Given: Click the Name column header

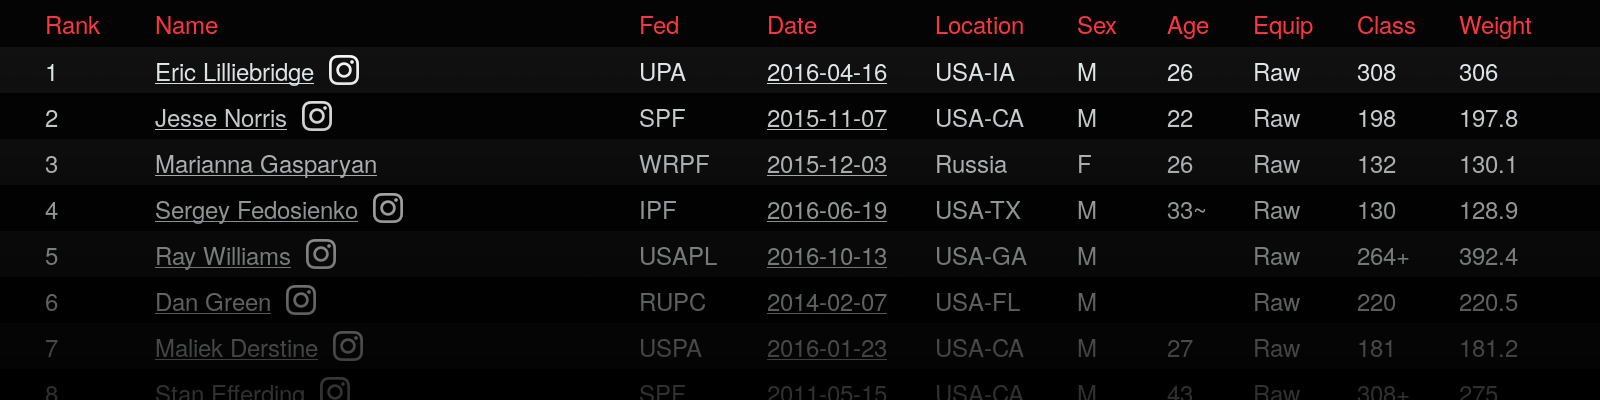Looking at the screenshot, I should click(x=186, y=26).
